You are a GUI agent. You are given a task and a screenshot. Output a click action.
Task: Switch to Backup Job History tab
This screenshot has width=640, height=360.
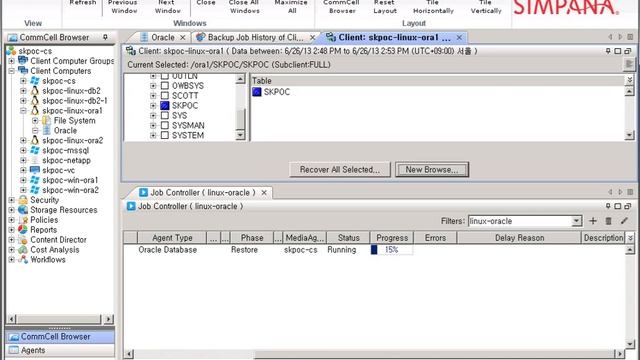click(x=256, y=38)
